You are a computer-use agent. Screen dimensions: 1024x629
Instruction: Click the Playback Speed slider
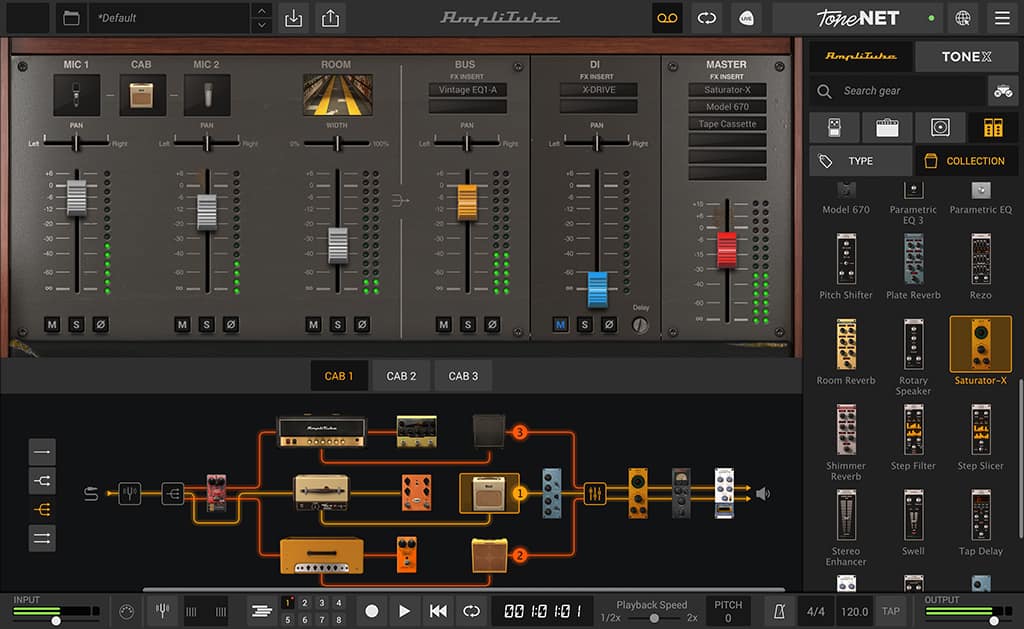click(x=652, y=618)
